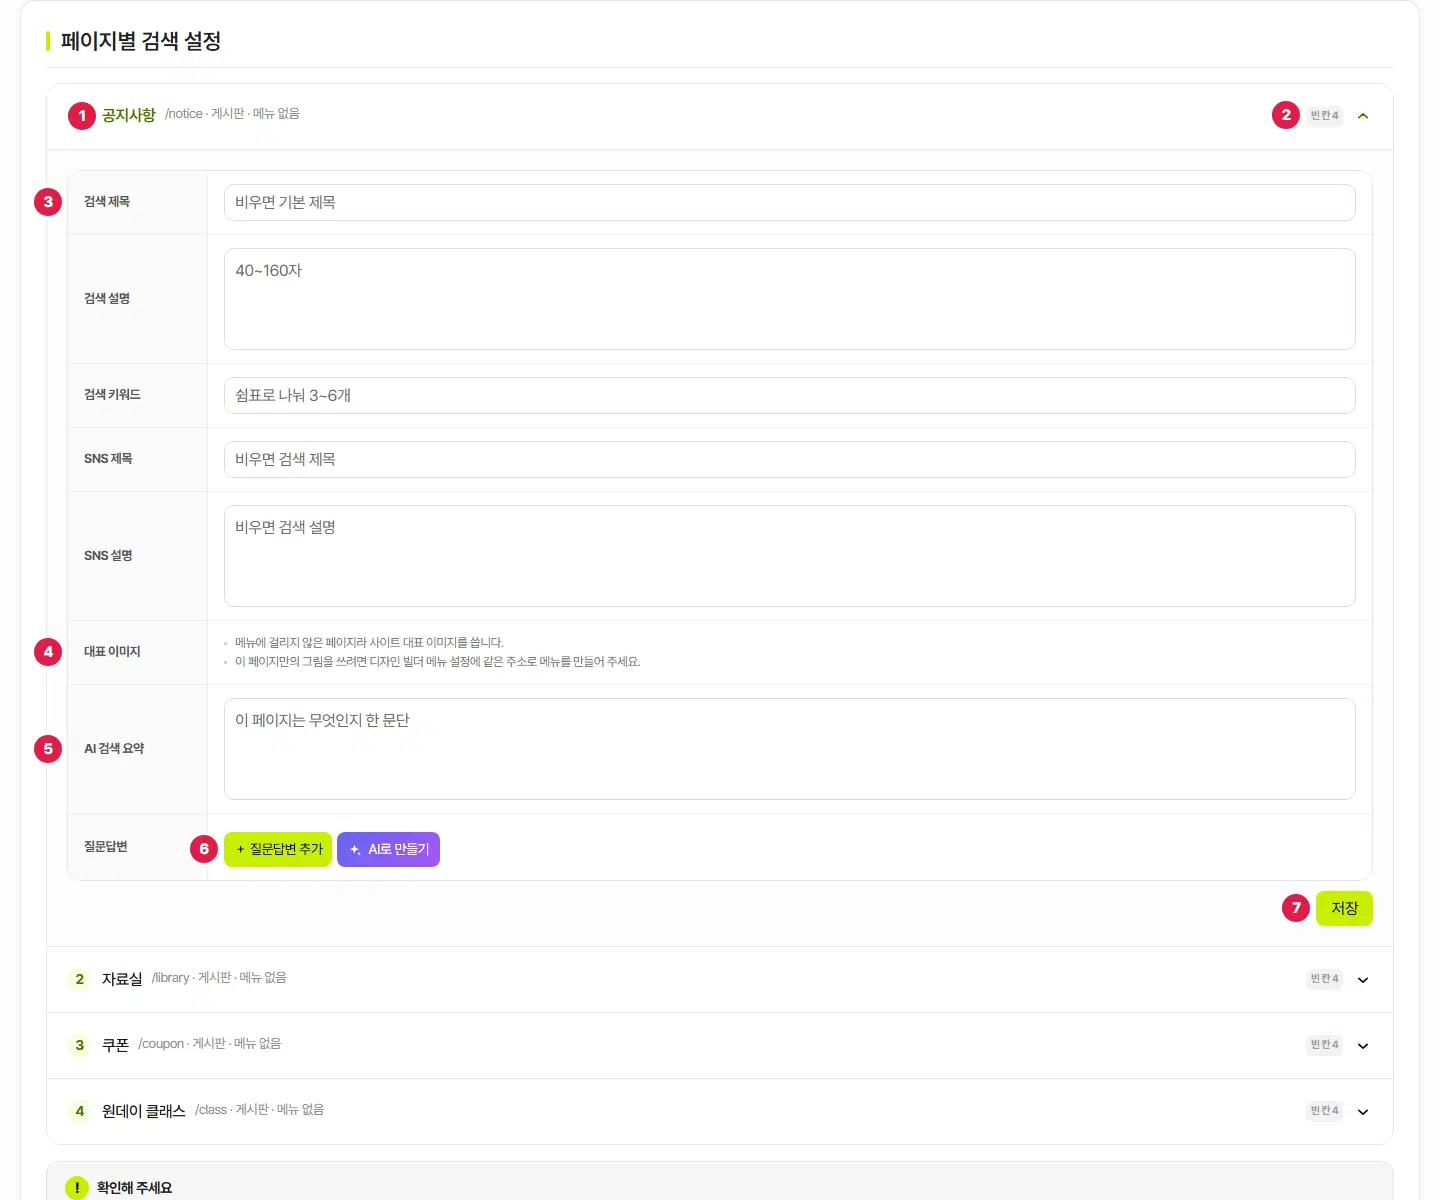Select the SNS 제목 input field

coord(789,459)
